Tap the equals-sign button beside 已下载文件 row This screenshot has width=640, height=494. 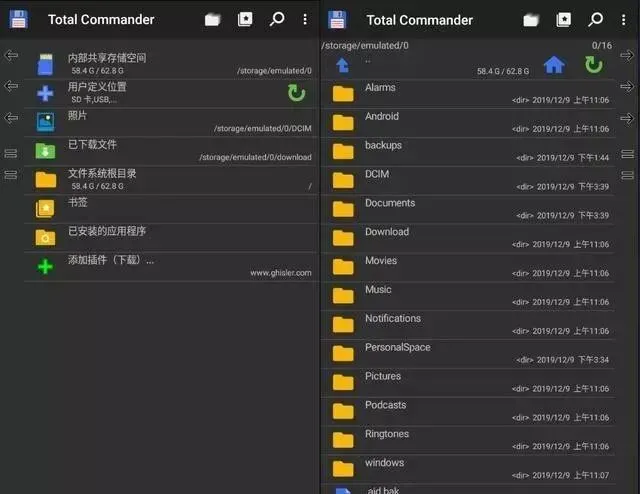point(11,153)
